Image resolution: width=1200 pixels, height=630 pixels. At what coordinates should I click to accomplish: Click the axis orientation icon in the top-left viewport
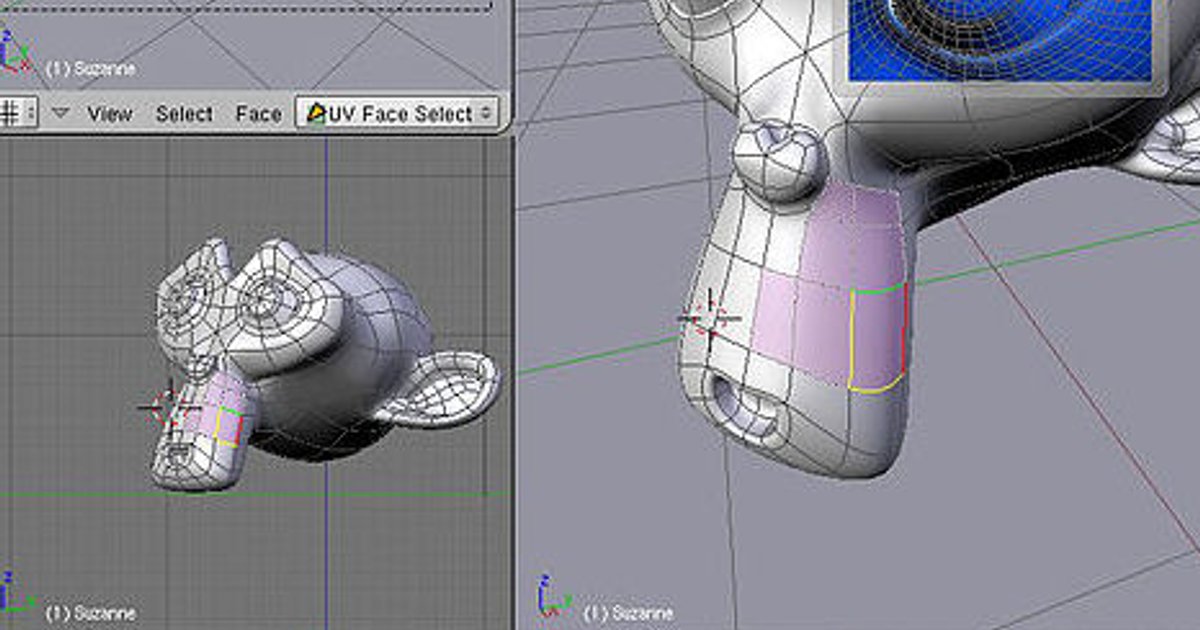click(12, 50)
